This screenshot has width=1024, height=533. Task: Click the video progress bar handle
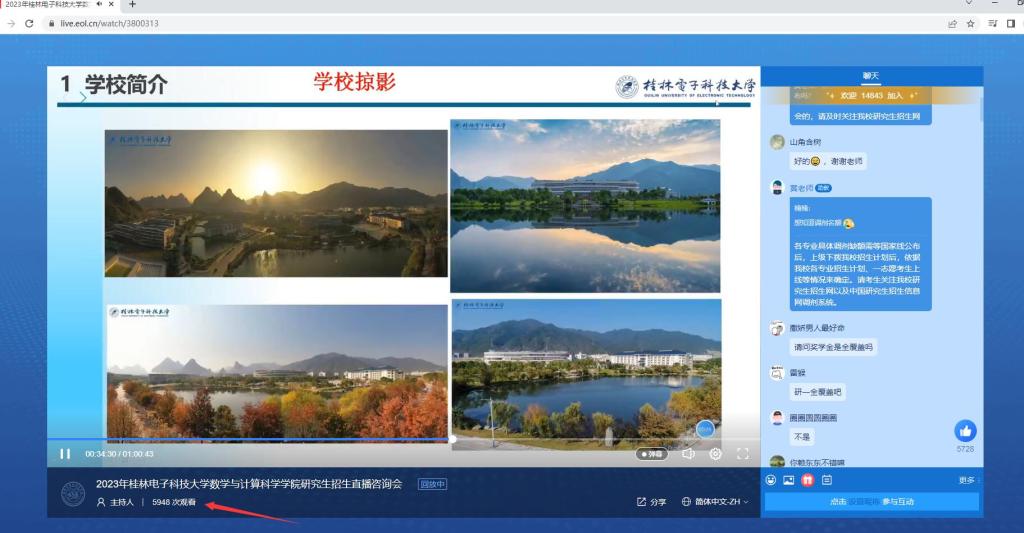pos(452,439)
